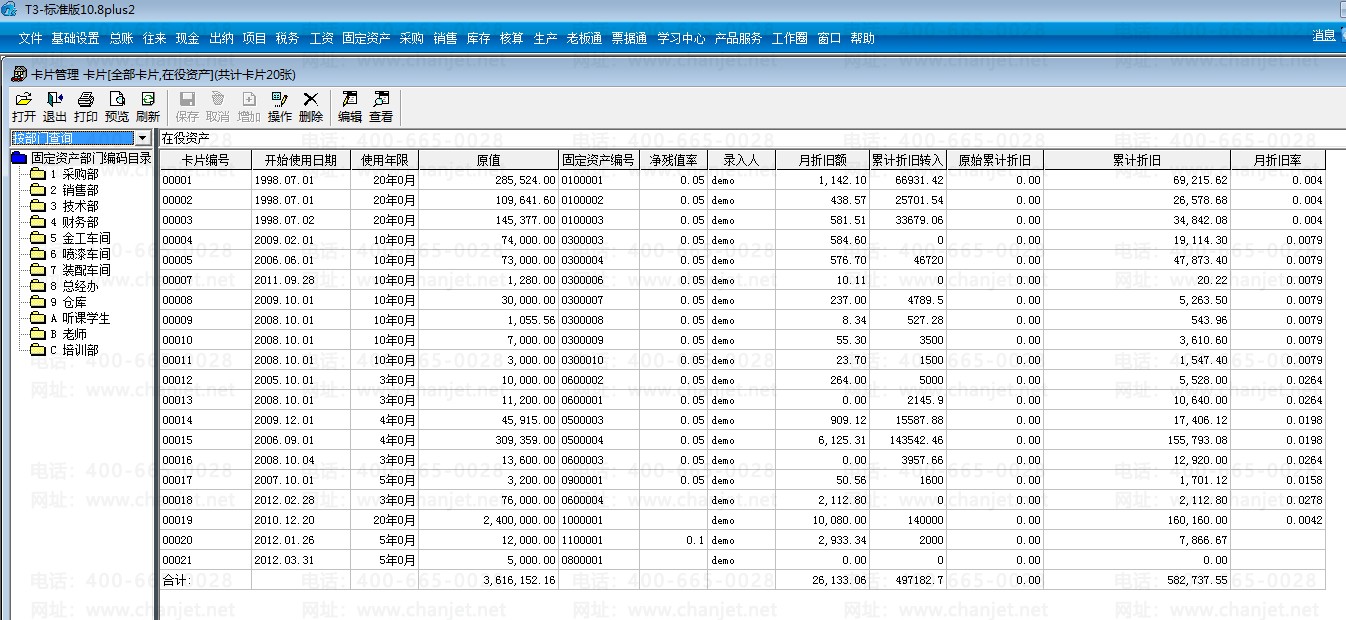Click the 原值 column header
The height and width of the screenshot is (620, 1346).
click(489, 160)
